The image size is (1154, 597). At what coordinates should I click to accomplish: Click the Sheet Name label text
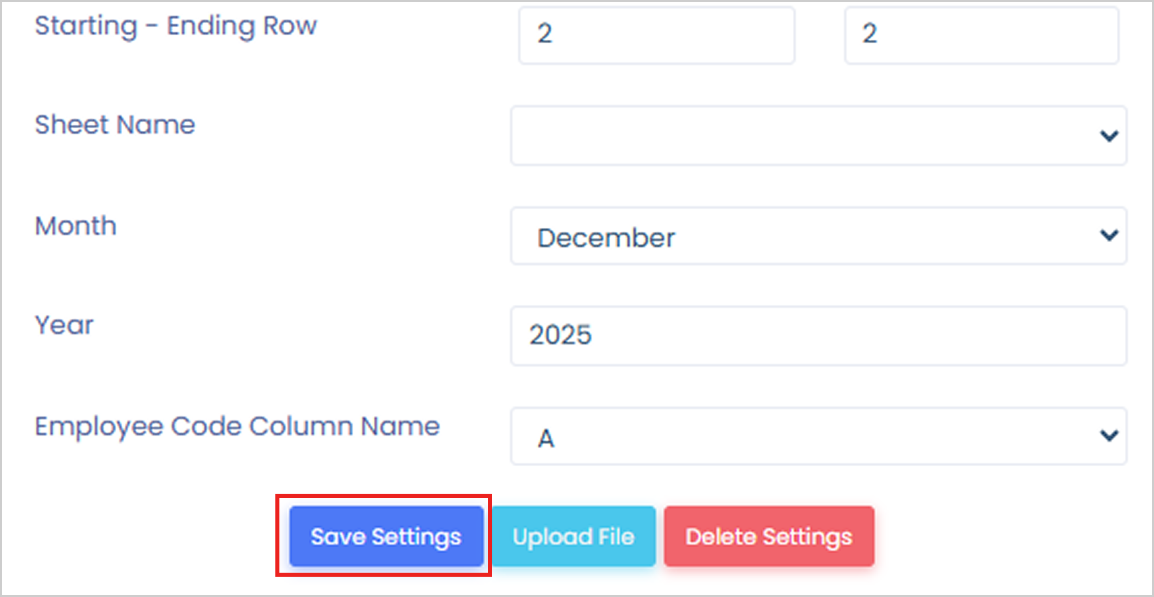(115, 125)
